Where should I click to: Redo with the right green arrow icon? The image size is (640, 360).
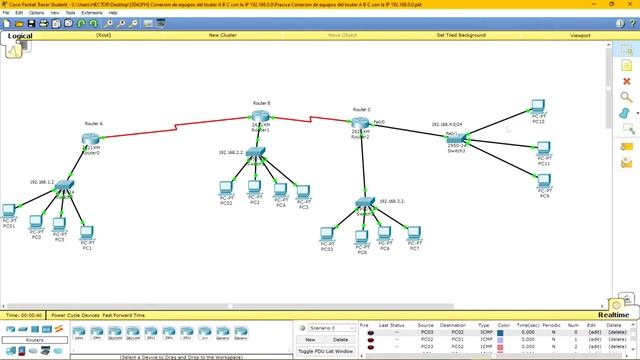(x=93, y=24)
